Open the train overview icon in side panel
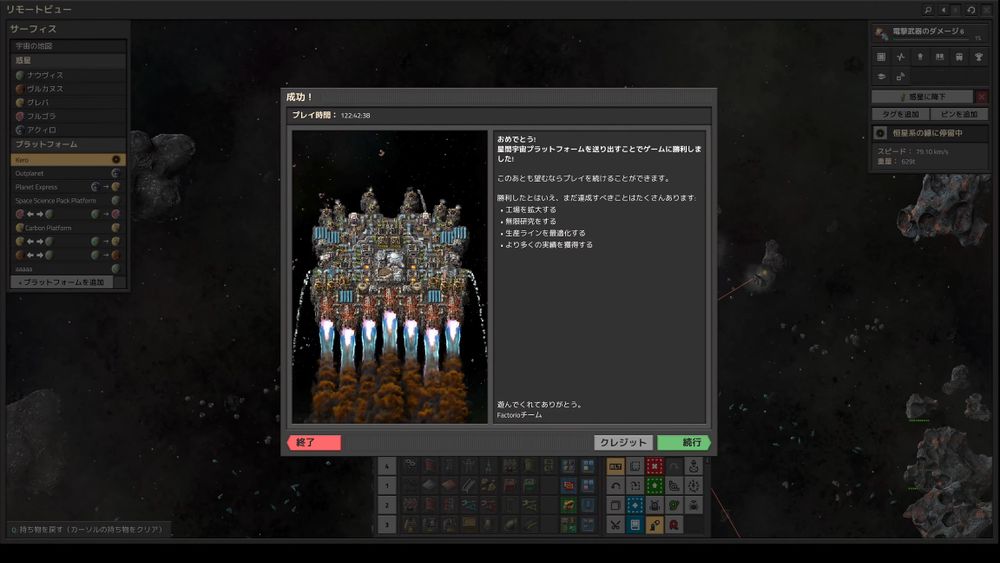This screenshot has width=1000, height=563. click(959, 57)
